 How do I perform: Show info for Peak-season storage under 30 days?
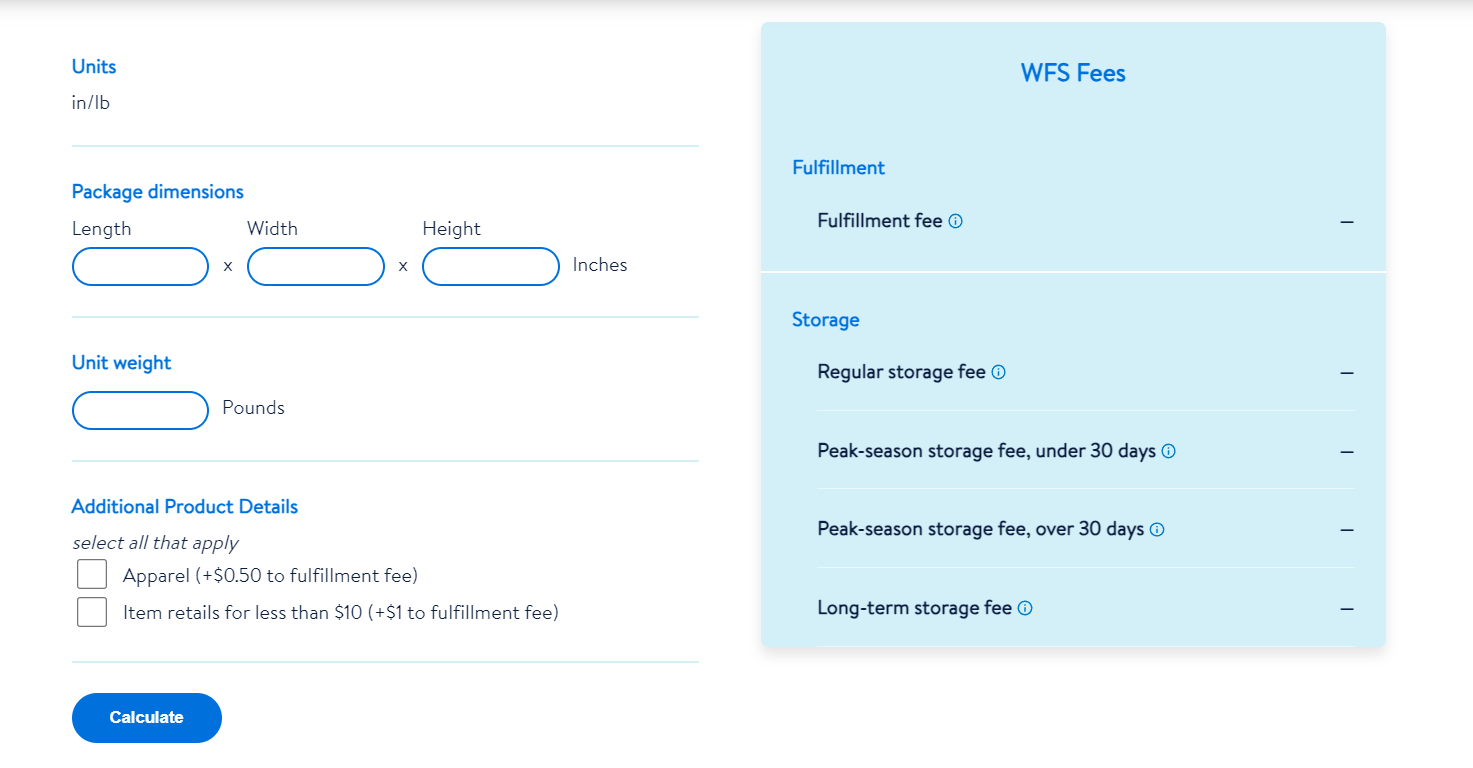click(x=1168, y=451)
